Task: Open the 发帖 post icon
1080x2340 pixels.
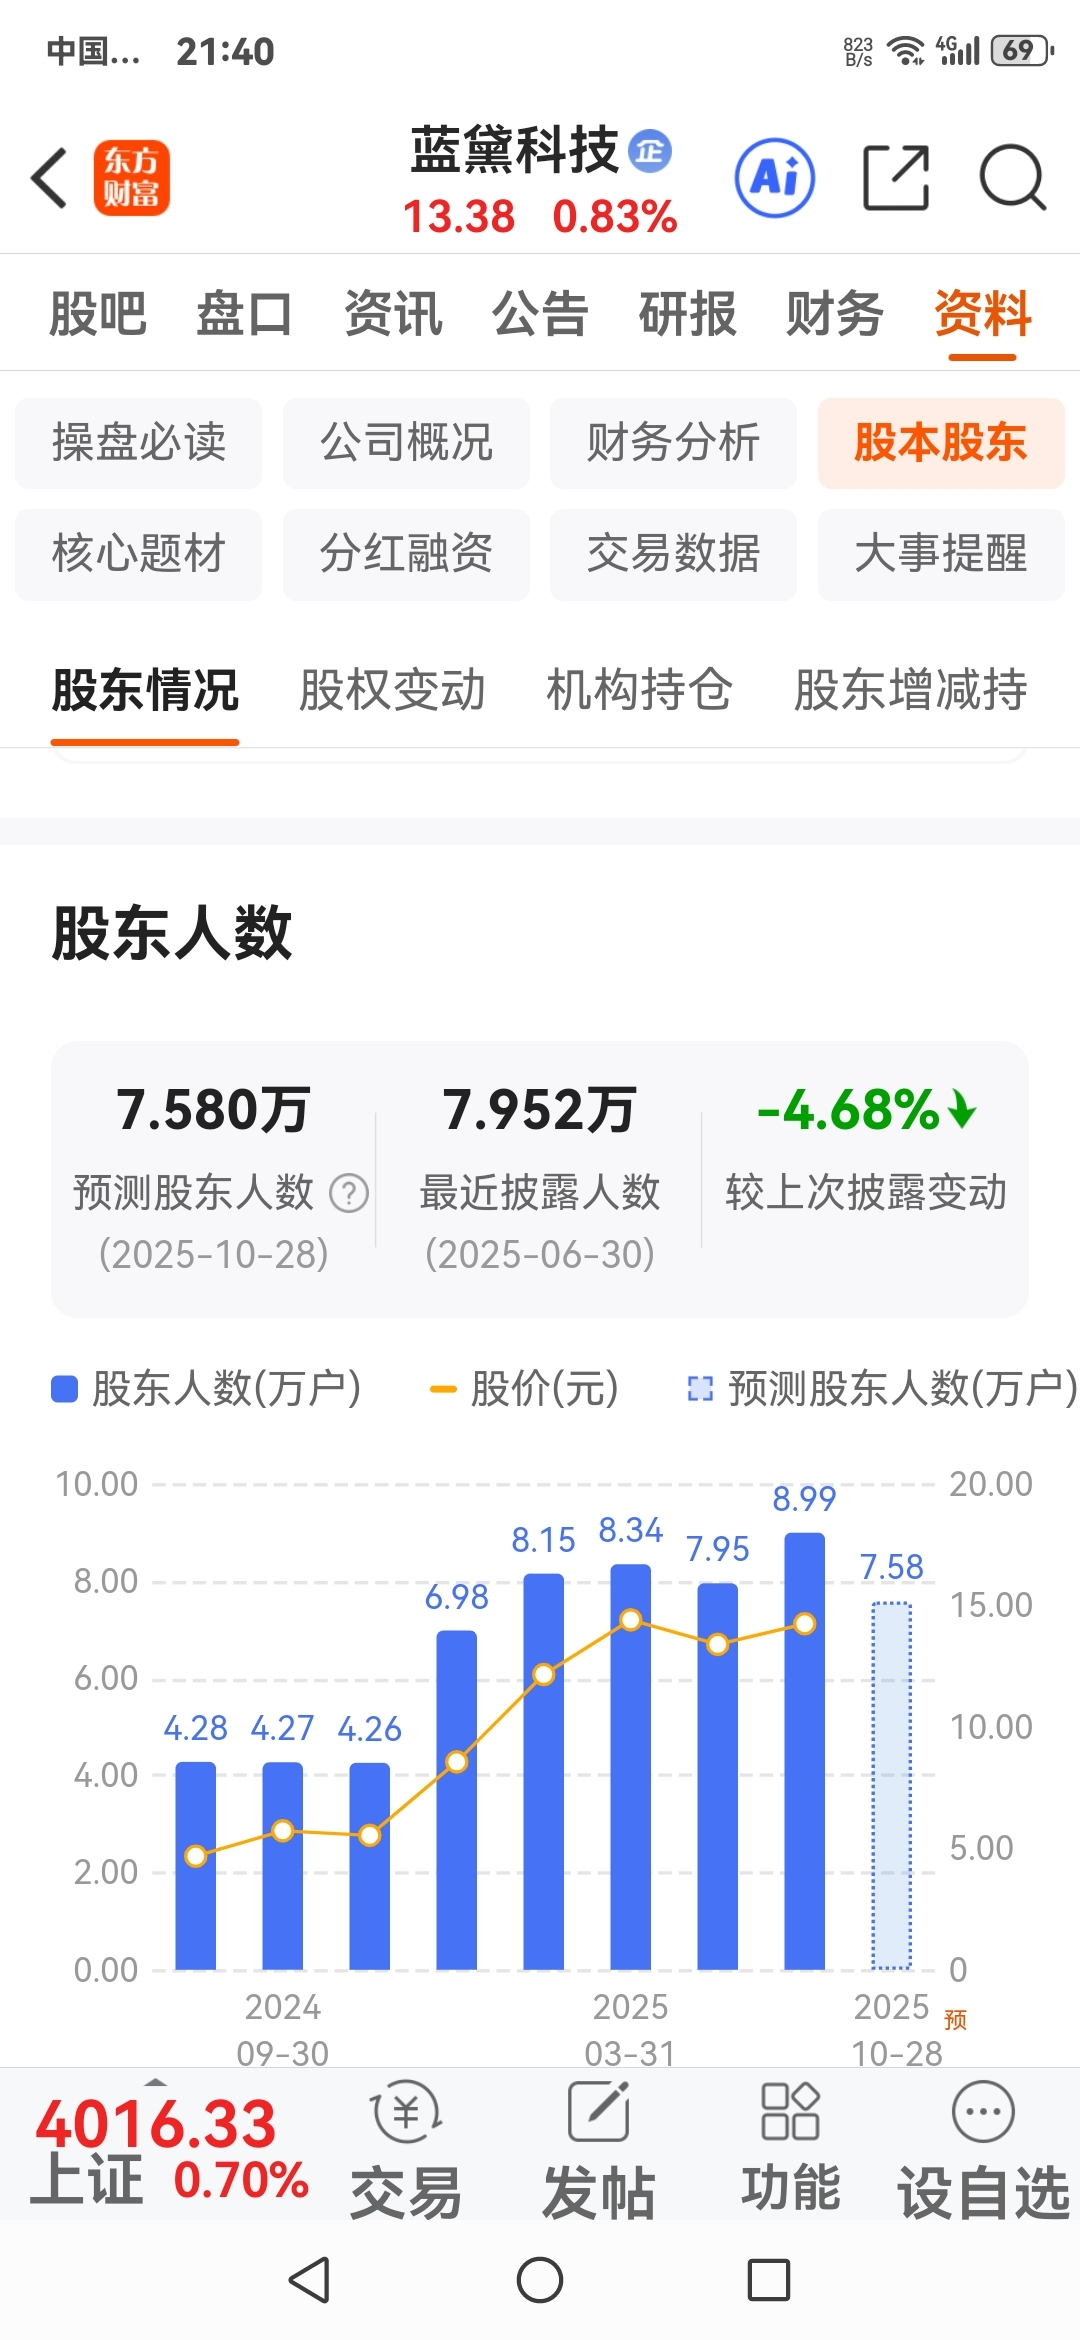Action: (599, 2112)
